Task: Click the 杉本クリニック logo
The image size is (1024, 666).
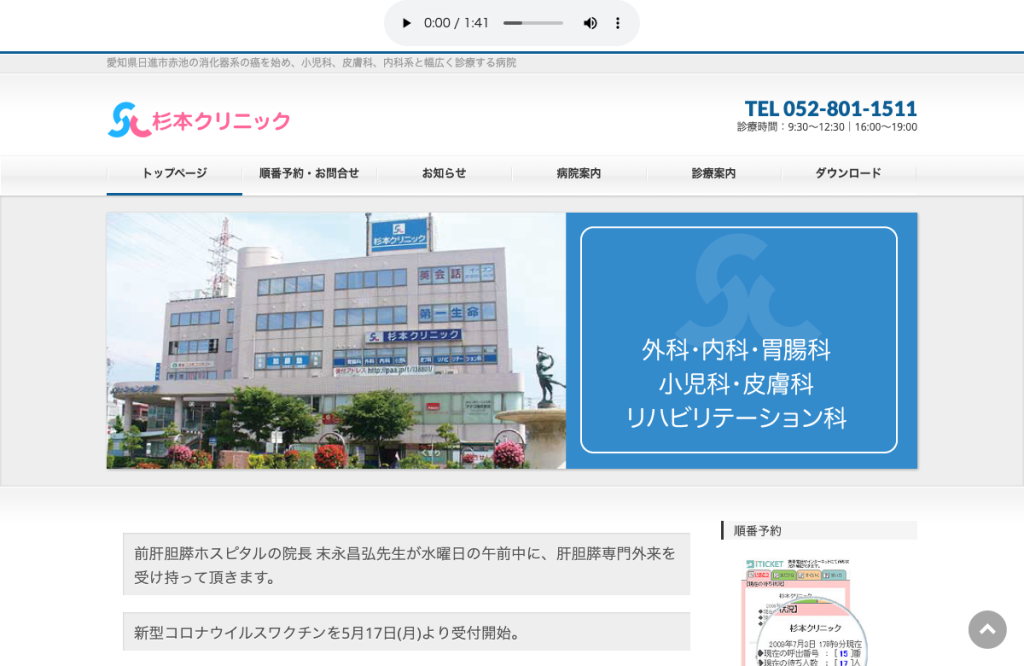Action: pyautogui.click(x=199, y=120)
